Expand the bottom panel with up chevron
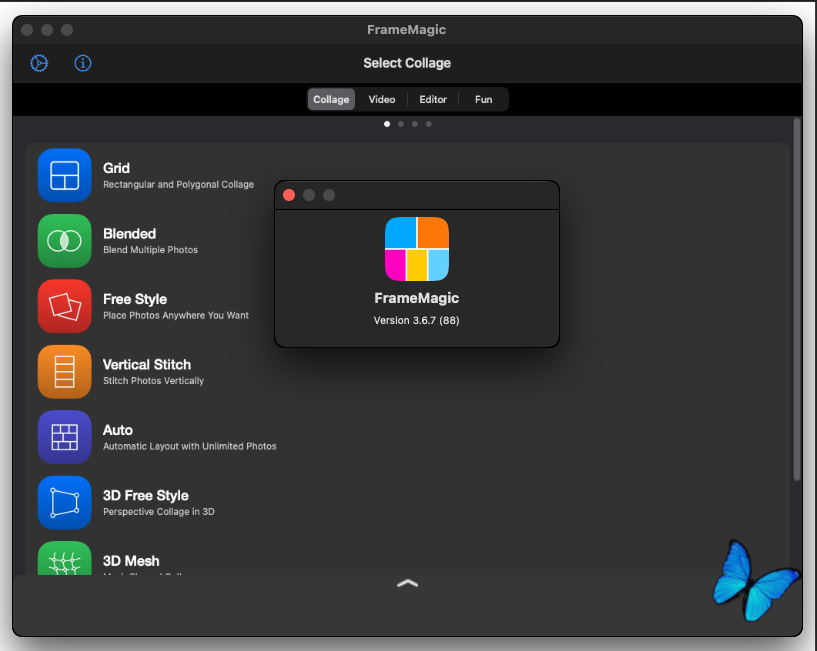The width and height of the screenshot is (817, 651). (407, 583)
